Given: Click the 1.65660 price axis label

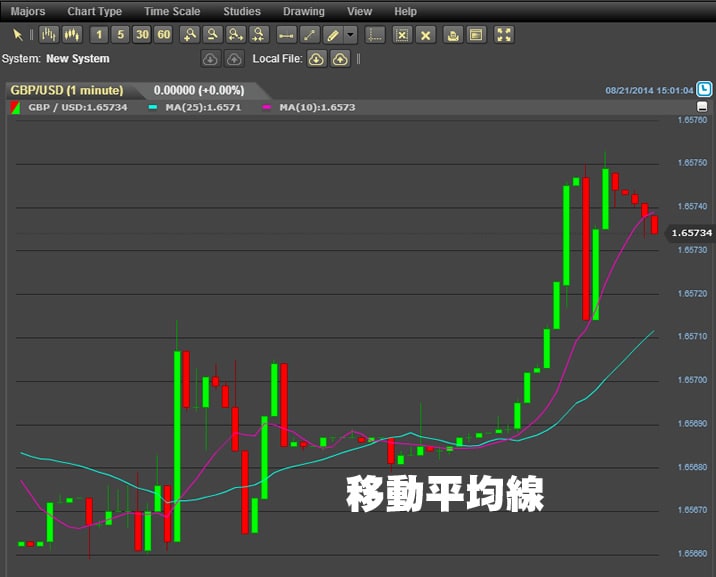Looking at the screenshot, I should pos(692,554).
